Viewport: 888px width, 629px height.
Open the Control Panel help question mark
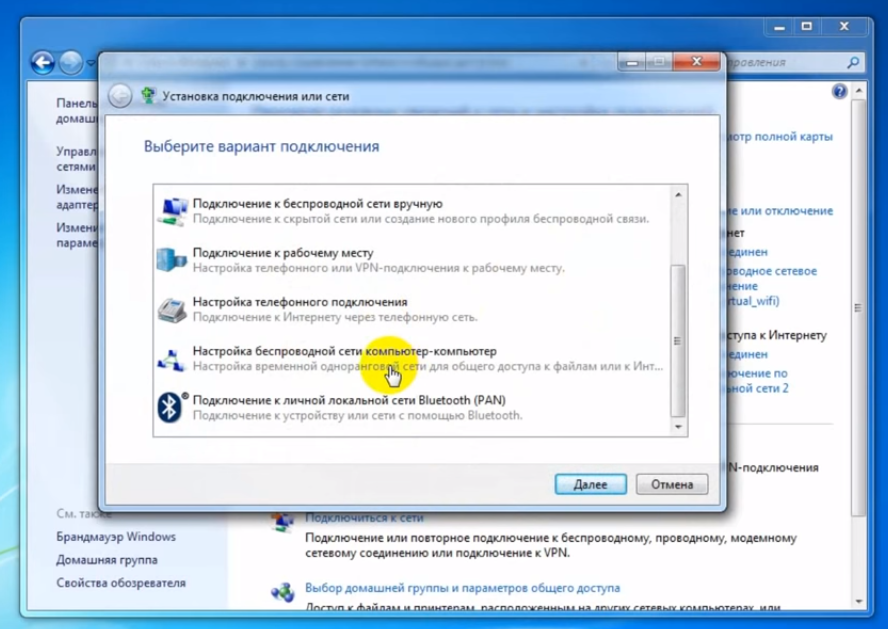(839, 91)
